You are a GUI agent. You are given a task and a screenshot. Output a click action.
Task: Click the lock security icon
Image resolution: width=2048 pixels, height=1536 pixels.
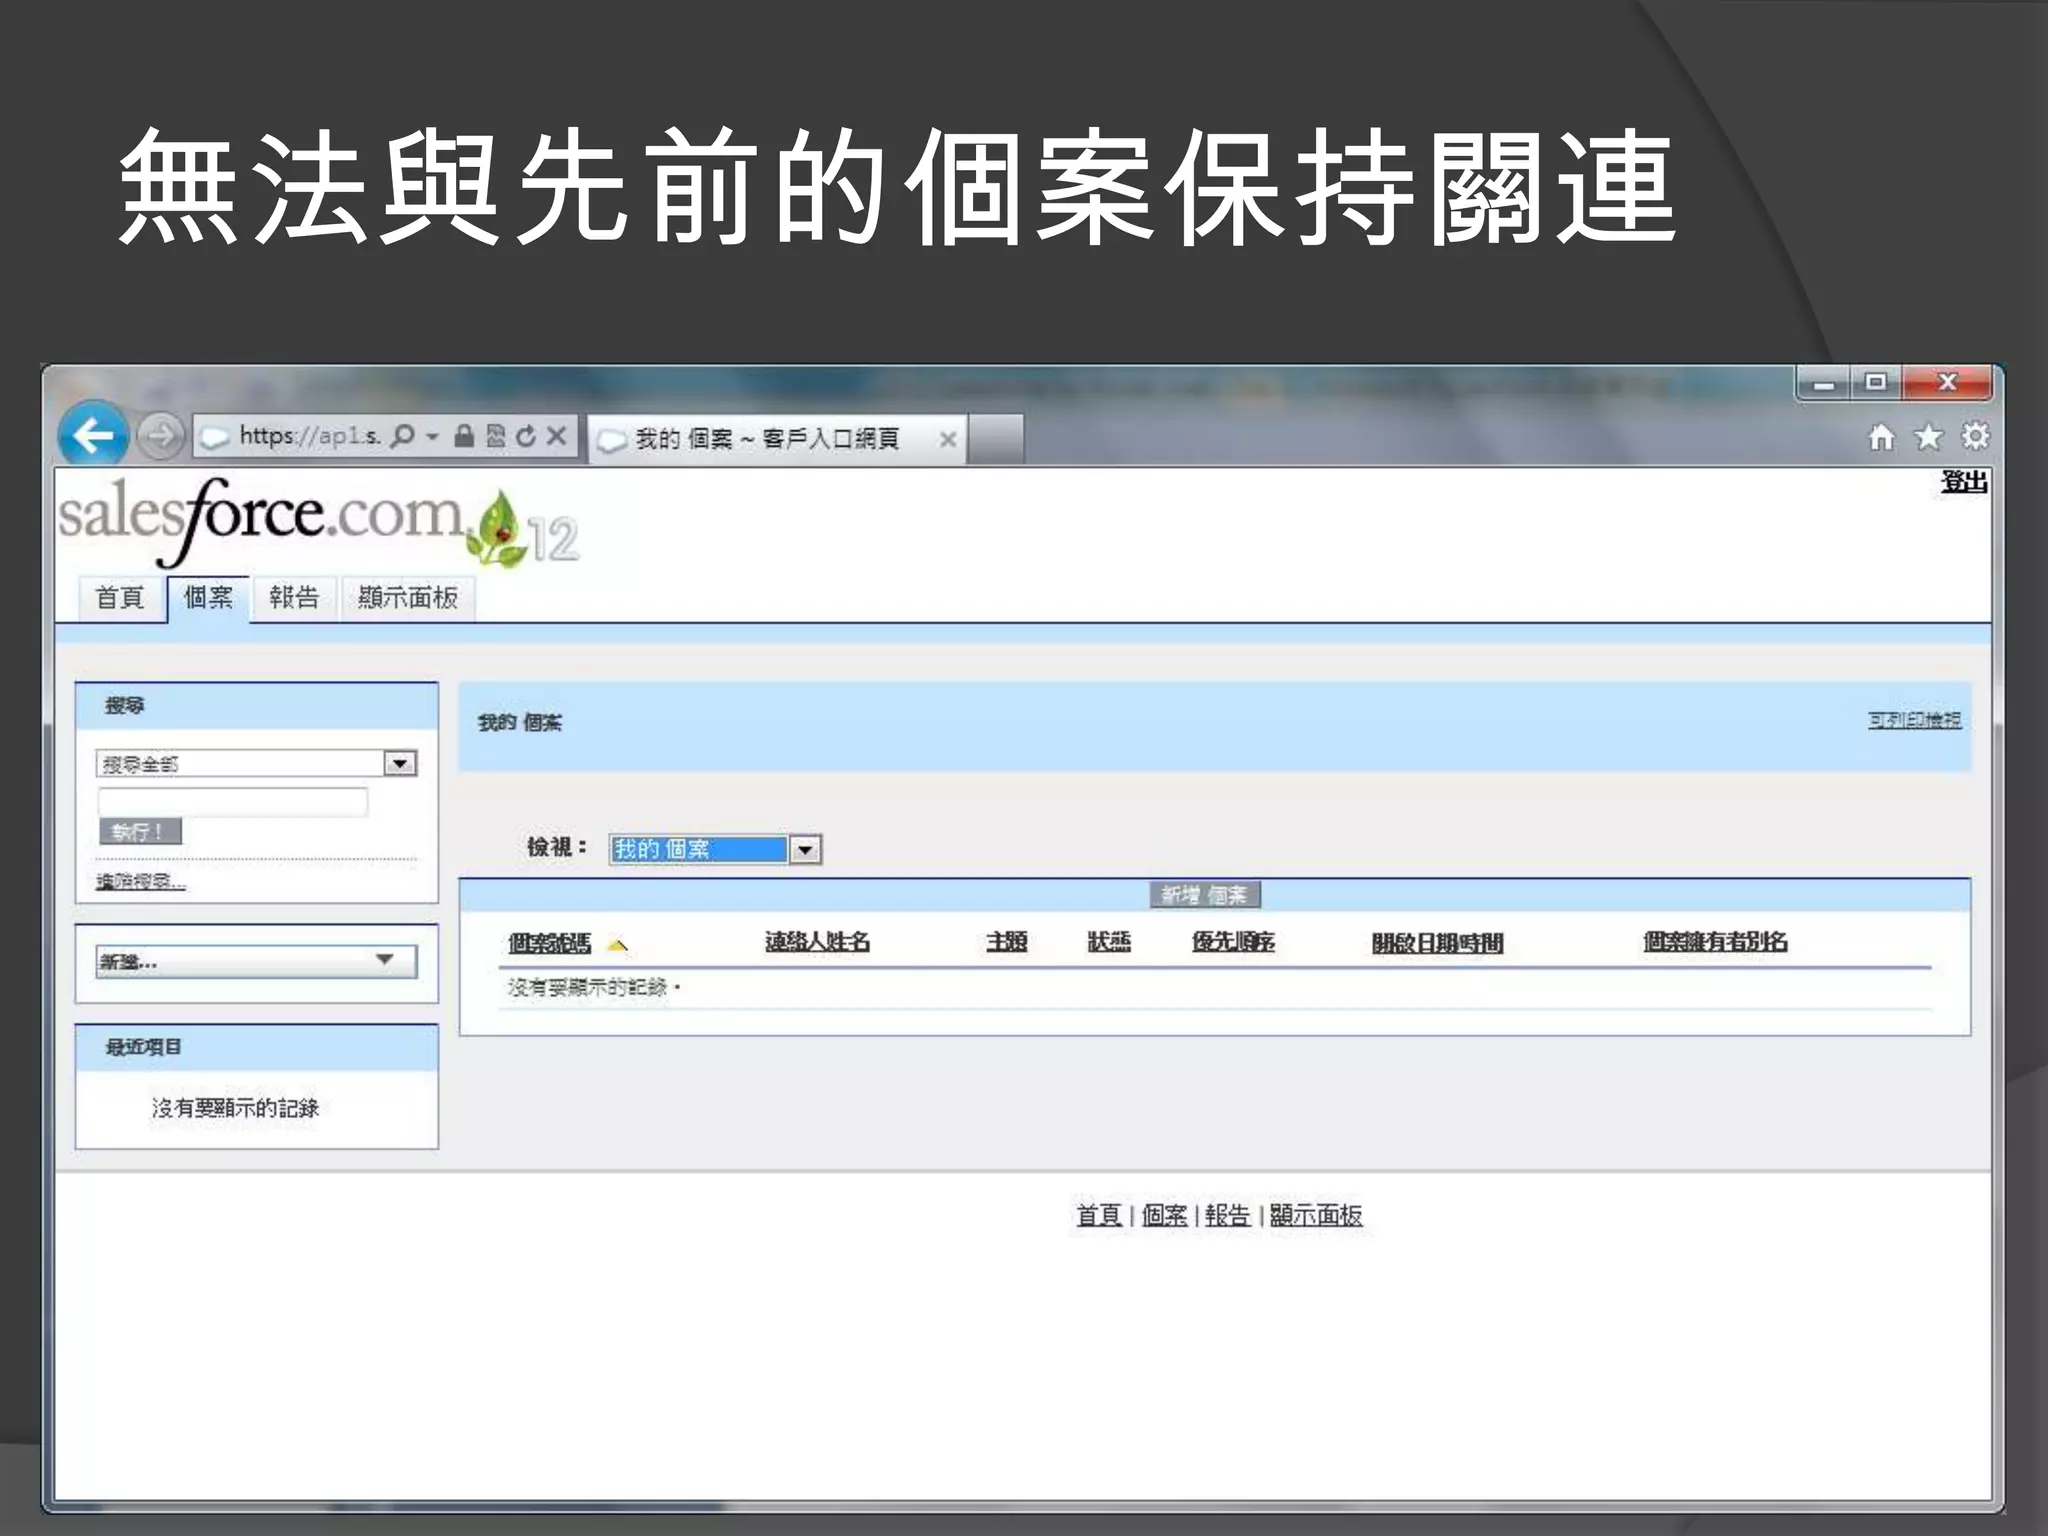point(464,436)
